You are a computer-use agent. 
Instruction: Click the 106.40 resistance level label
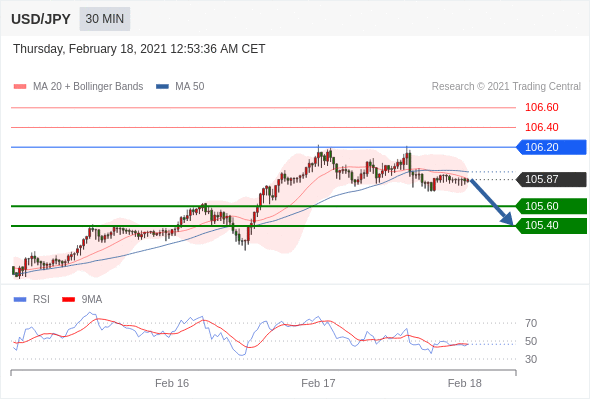coord(541,127)
